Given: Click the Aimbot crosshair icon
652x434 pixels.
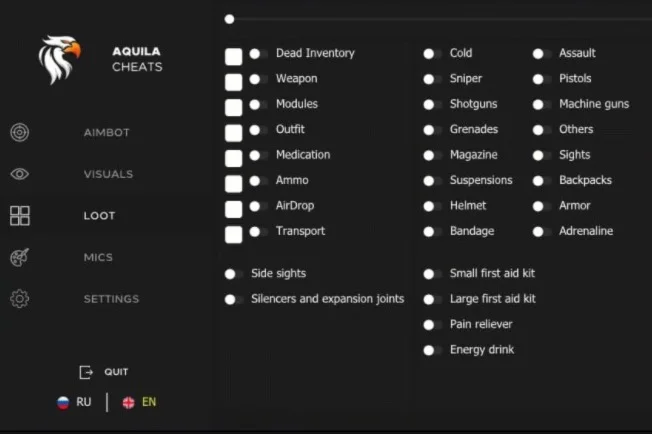Looking at the screenshot, I should click(19, 132).
